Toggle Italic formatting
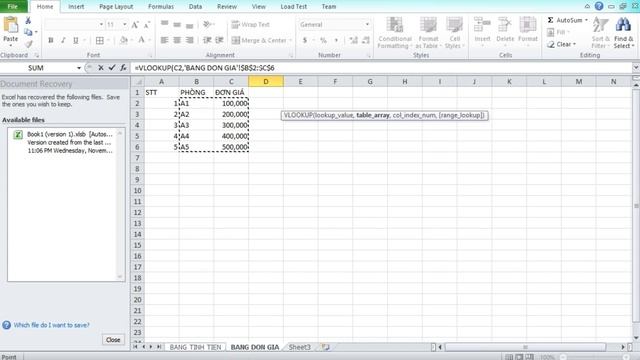Image resolution: width=640 pixels, height=360 pixels. pyautogui.click(x=63, y=40)
